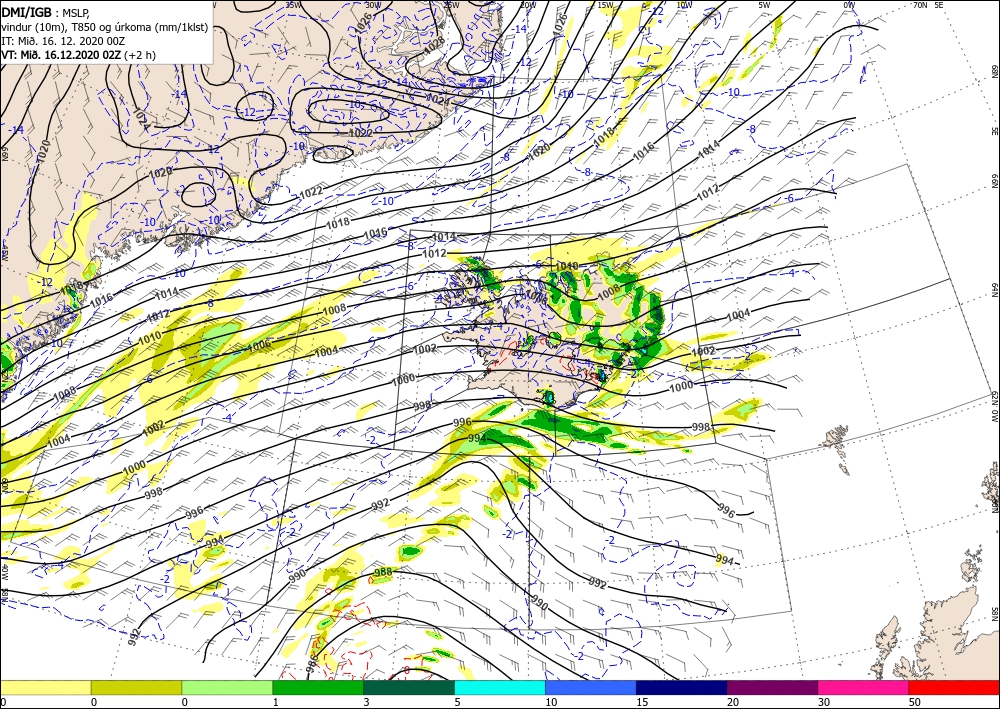Click the purple 20 mm legend color
The height and width of the screenshot is (709, 1000).
(x=772, y=687)
